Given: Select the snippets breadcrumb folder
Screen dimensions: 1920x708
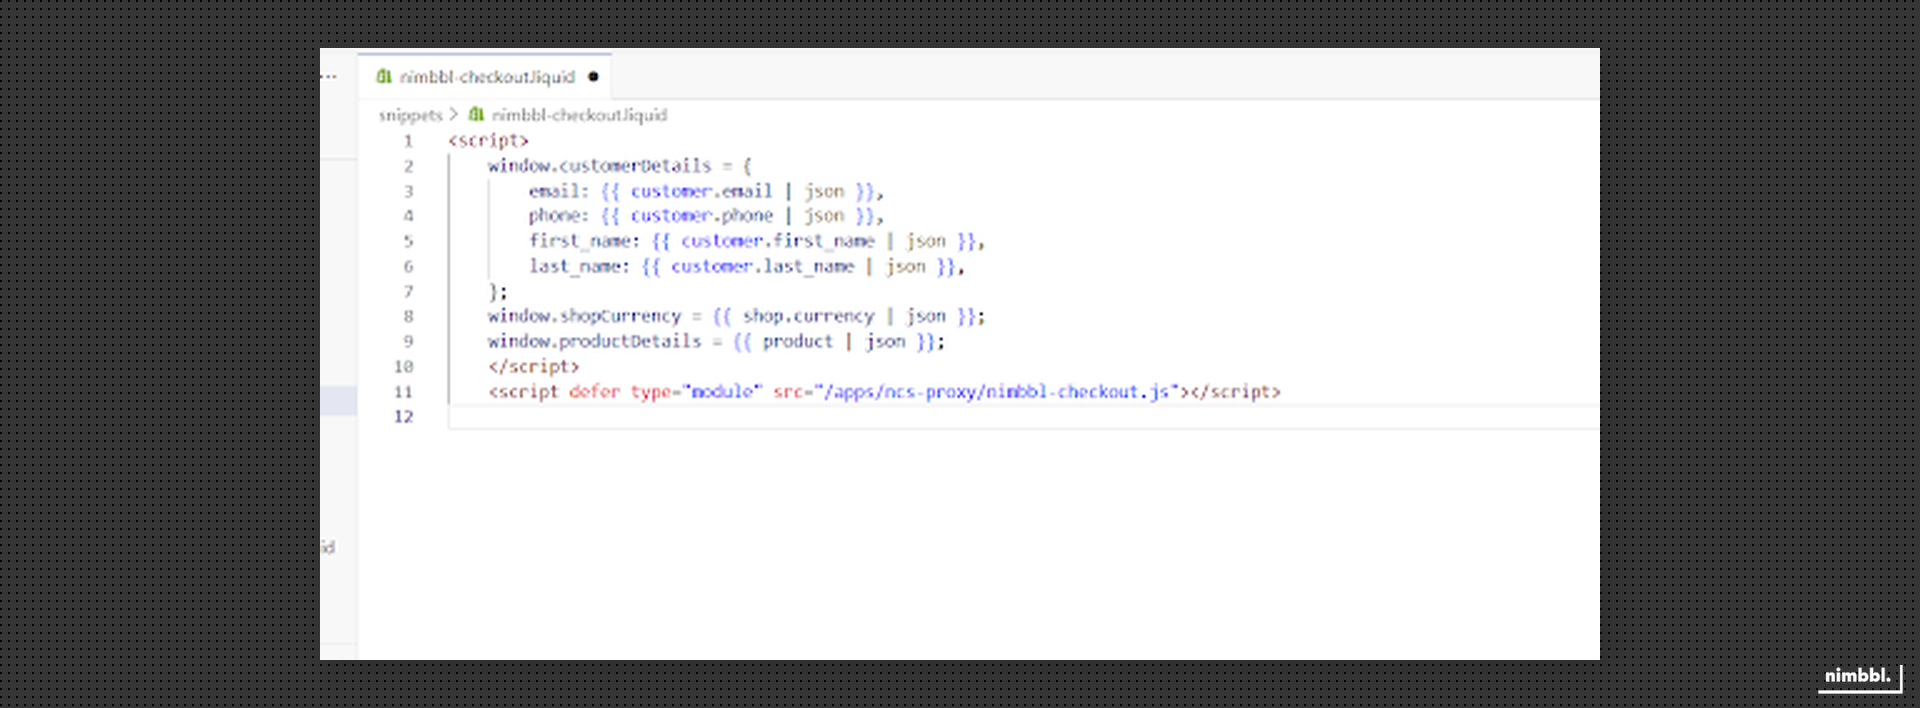Looking at the screenshot, I should point(410,115).
